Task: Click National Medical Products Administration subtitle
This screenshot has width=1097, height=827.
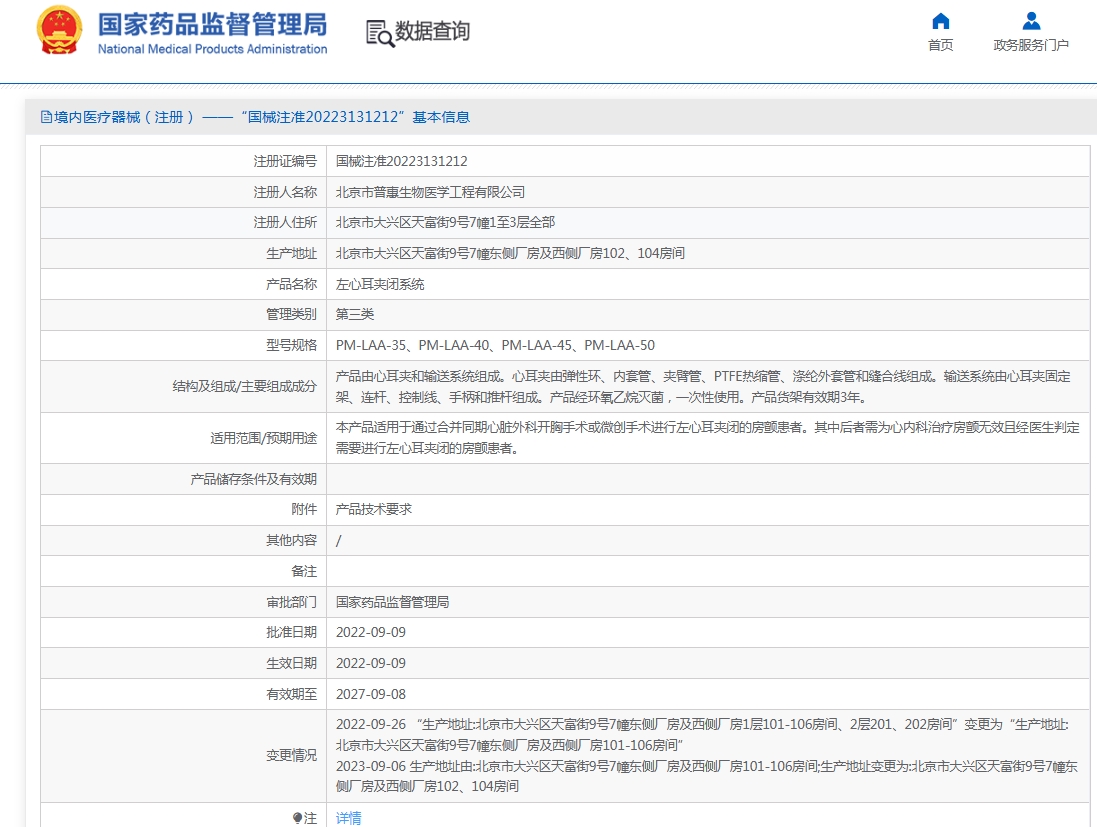Action: (212, 49)
